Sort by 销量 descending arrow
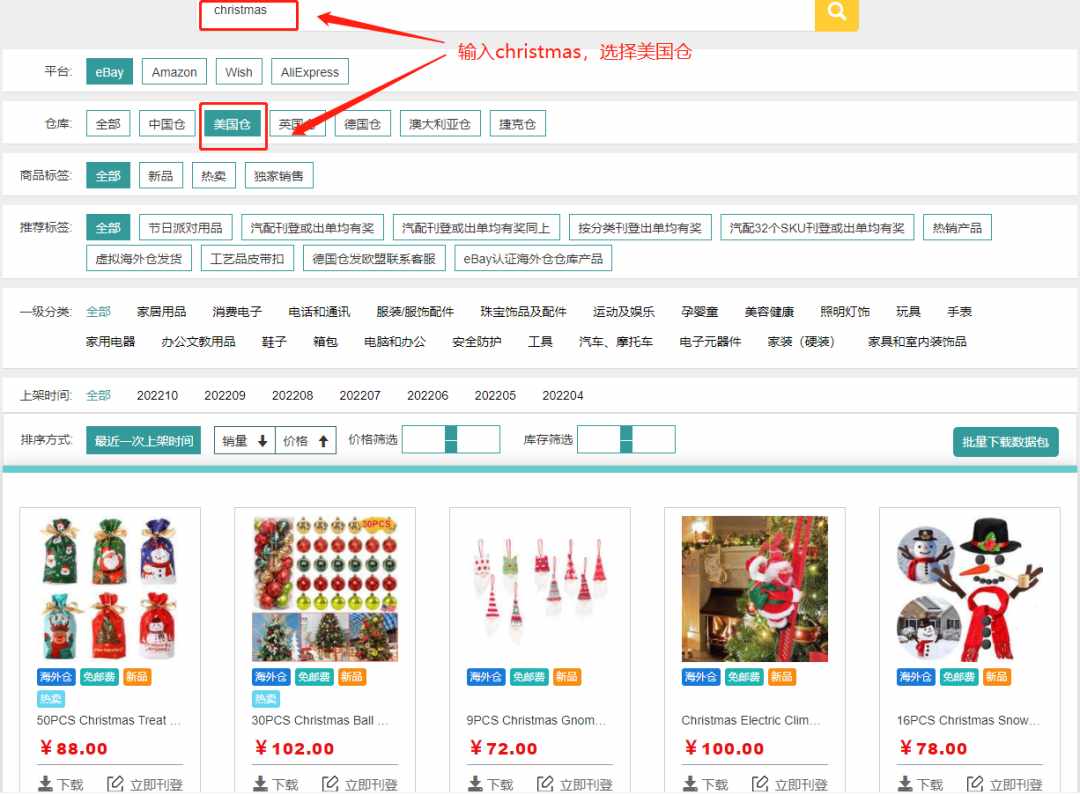The width and height of the screenshot is (1080, 795). [245, 441]
